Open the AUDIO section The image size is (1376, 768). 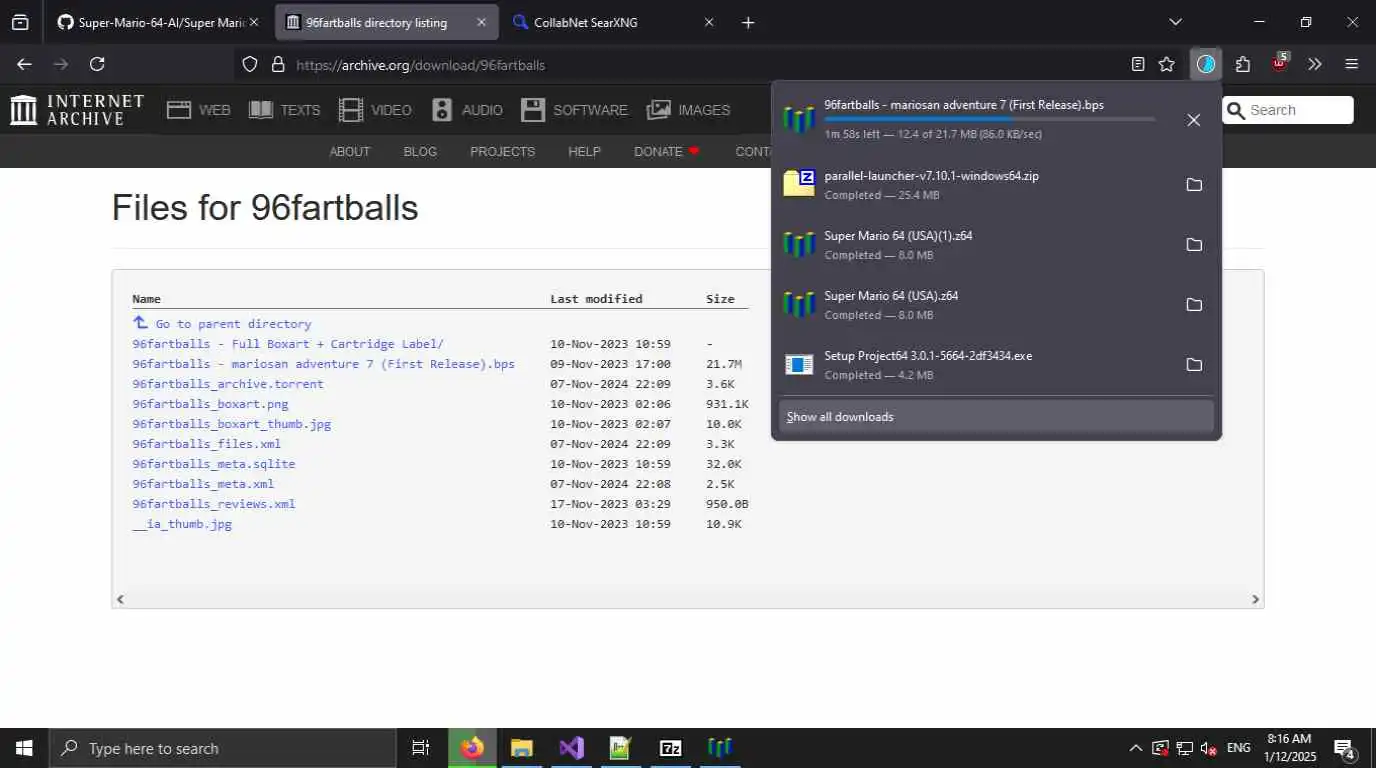click(x=467, y=110)
